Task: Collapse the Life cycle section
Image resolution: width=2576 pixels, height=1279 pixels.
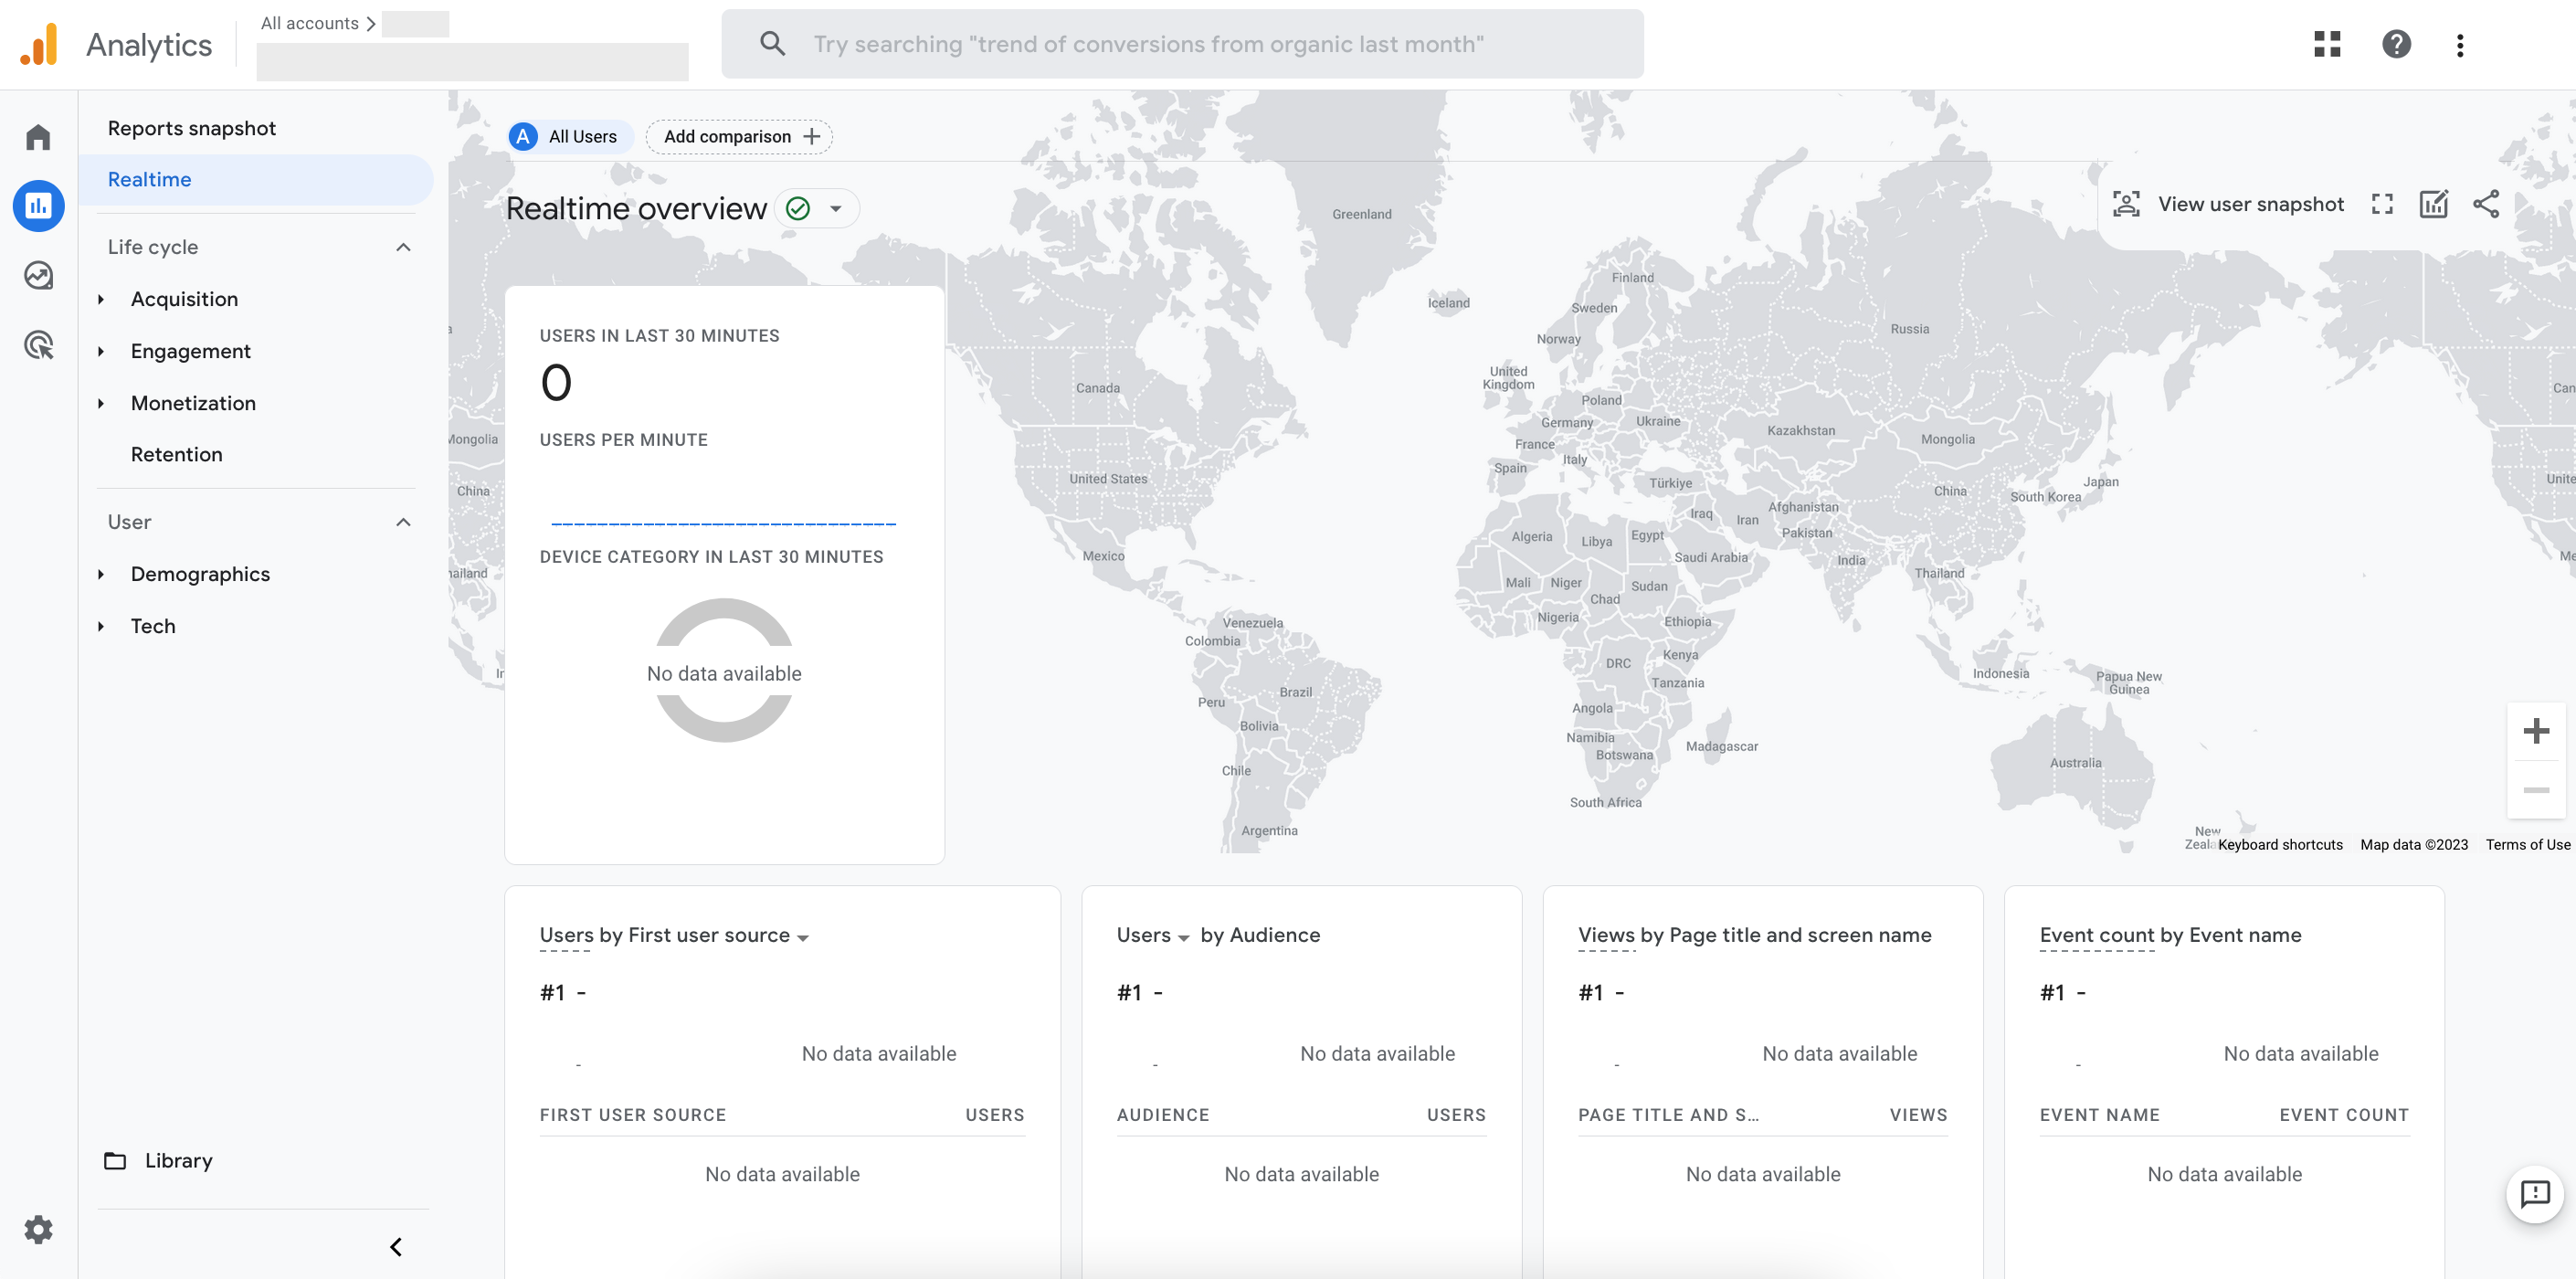Action: click(403, 247)
